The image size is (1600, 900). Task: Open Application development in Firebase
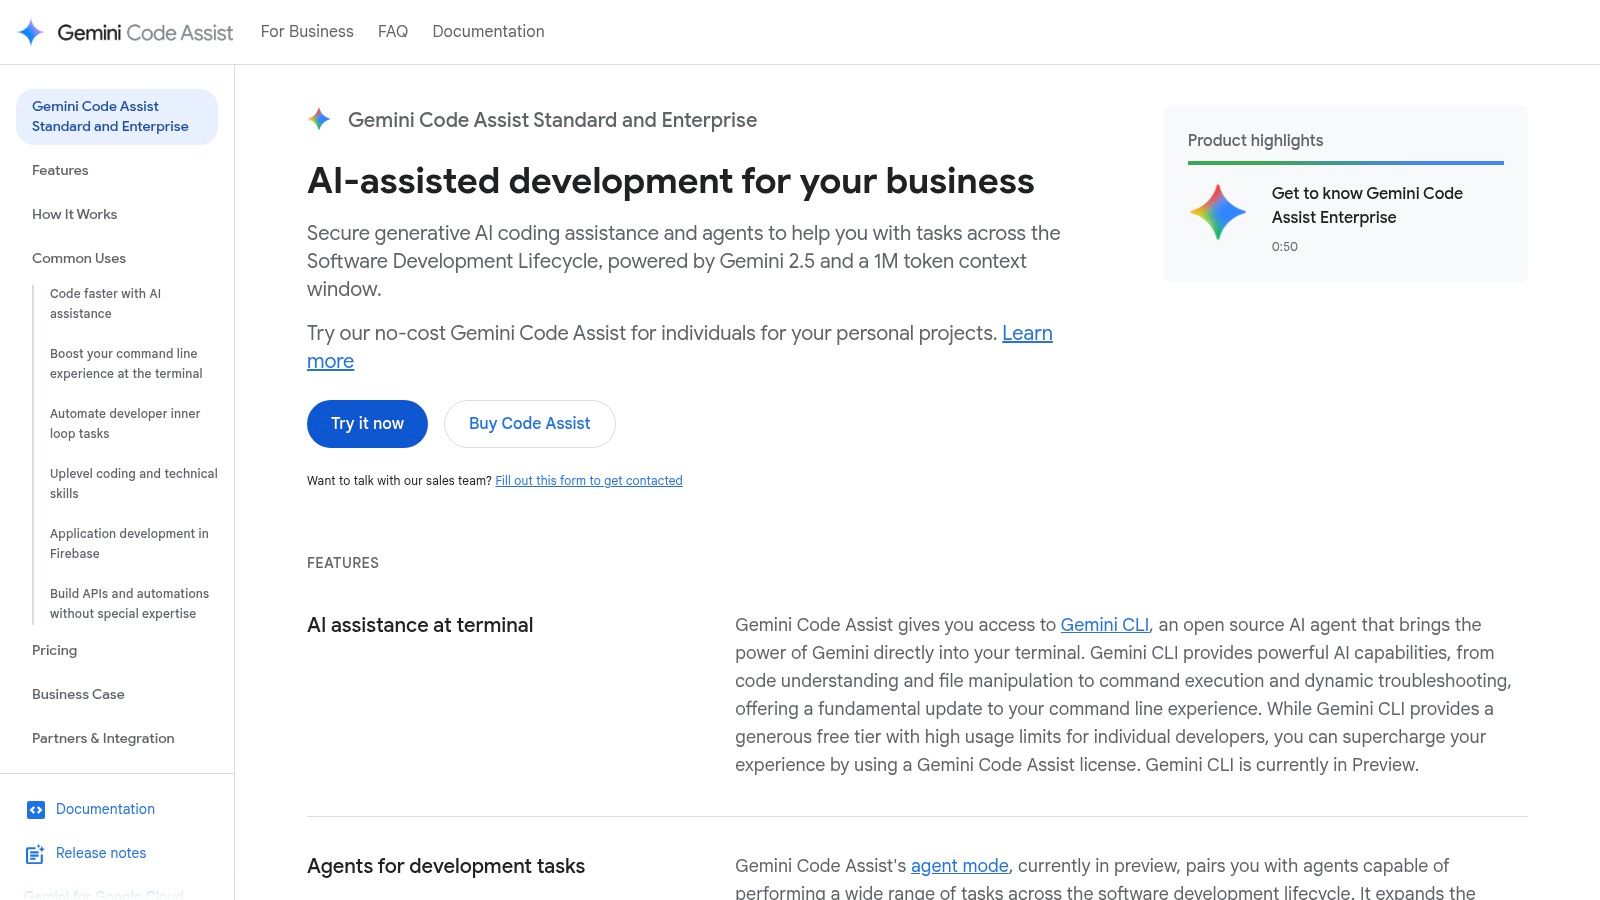(129, 543)
